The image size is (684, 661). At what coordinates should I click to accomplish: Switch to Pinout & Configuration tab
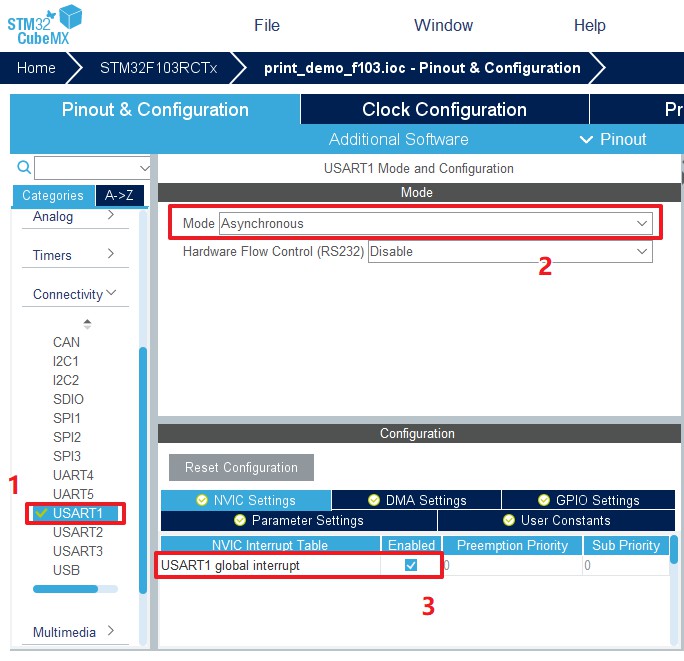pos(155,109)
